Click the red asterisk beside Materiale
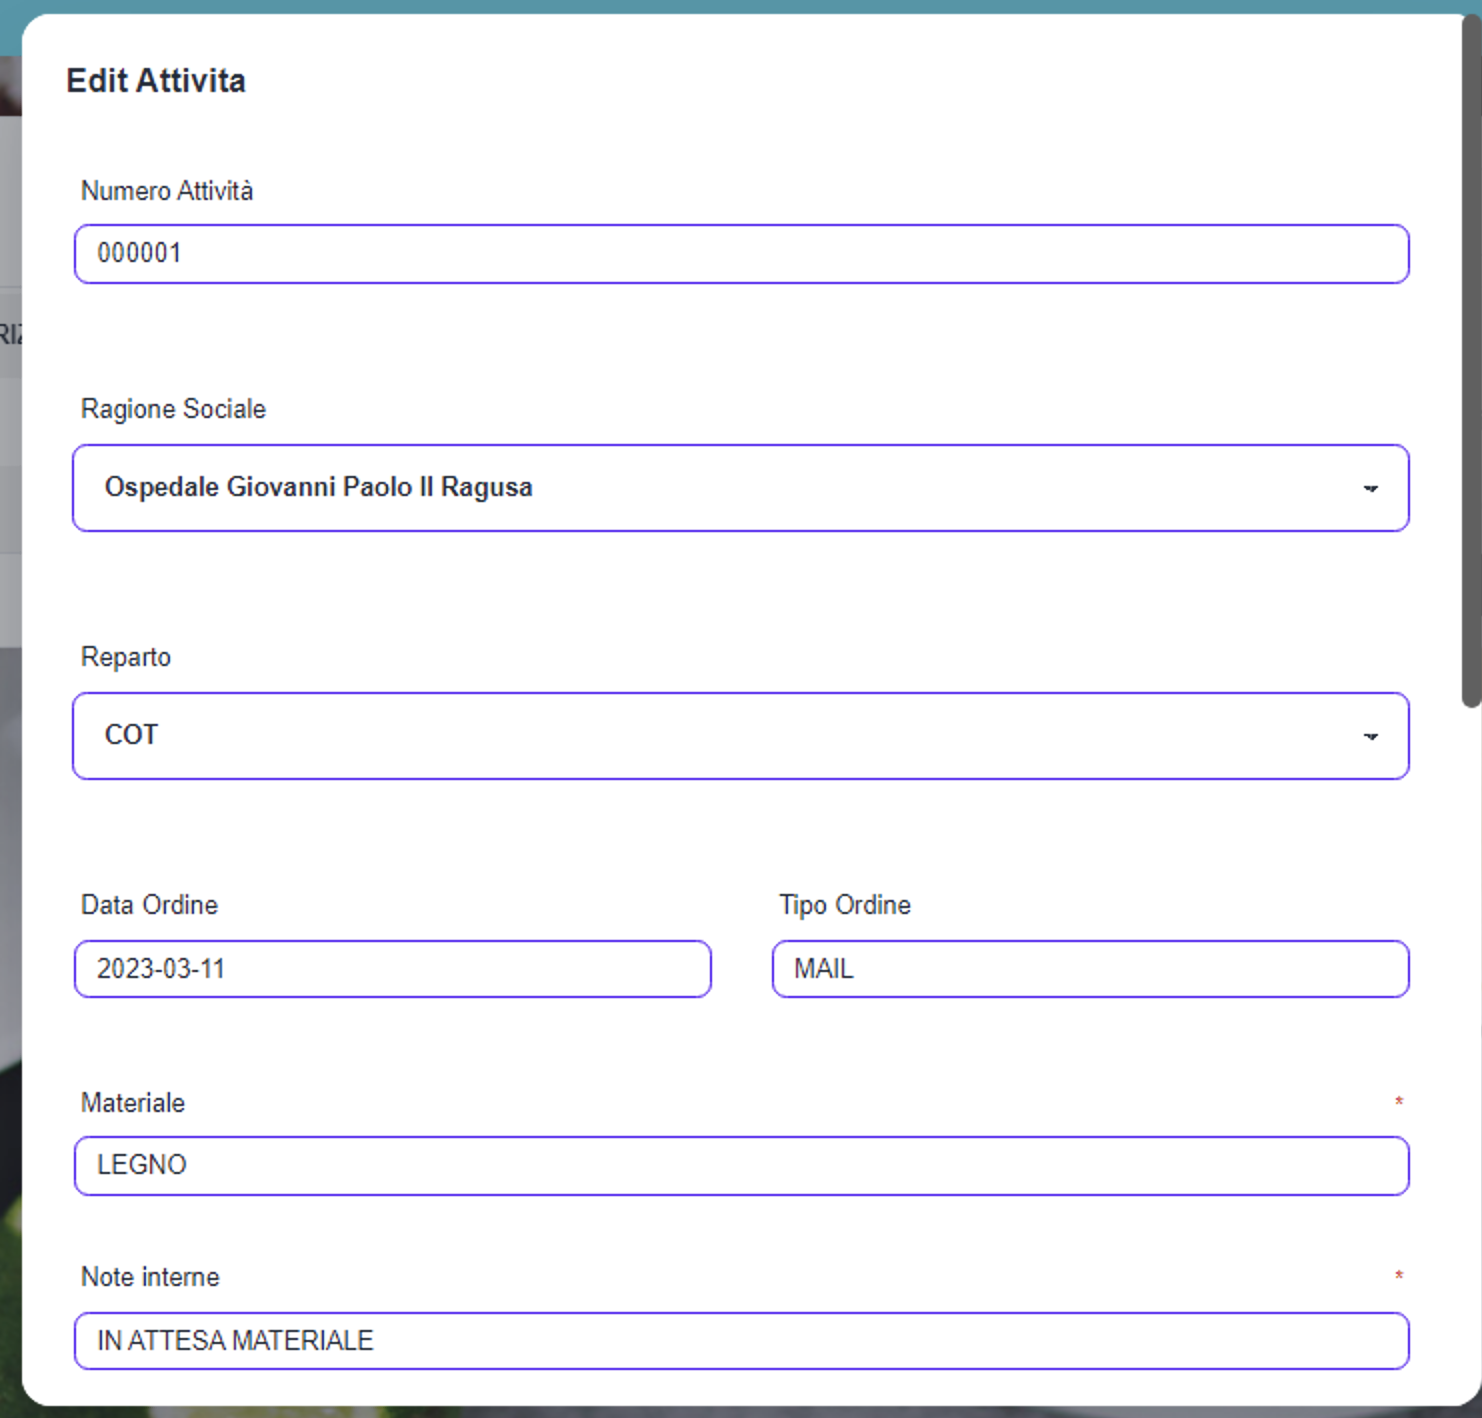The height and width of the screenshot is (1418, 1482). [x=1399, y=1102]
